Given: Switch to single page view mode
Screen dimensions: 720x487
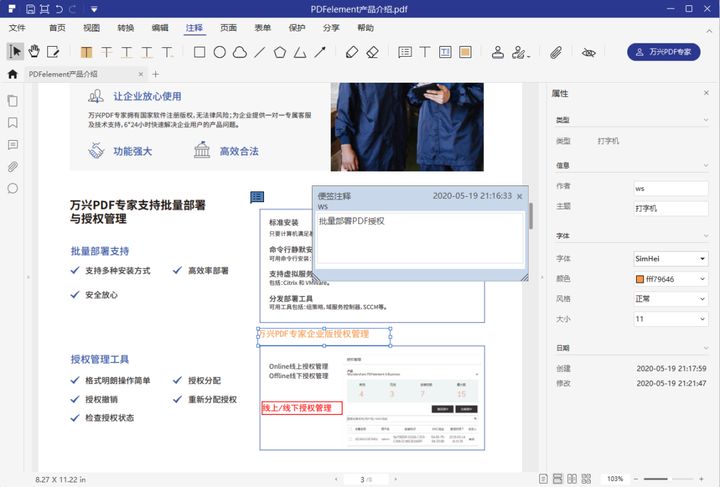Looking at the screenshot, I should click(x=543, y=479).
